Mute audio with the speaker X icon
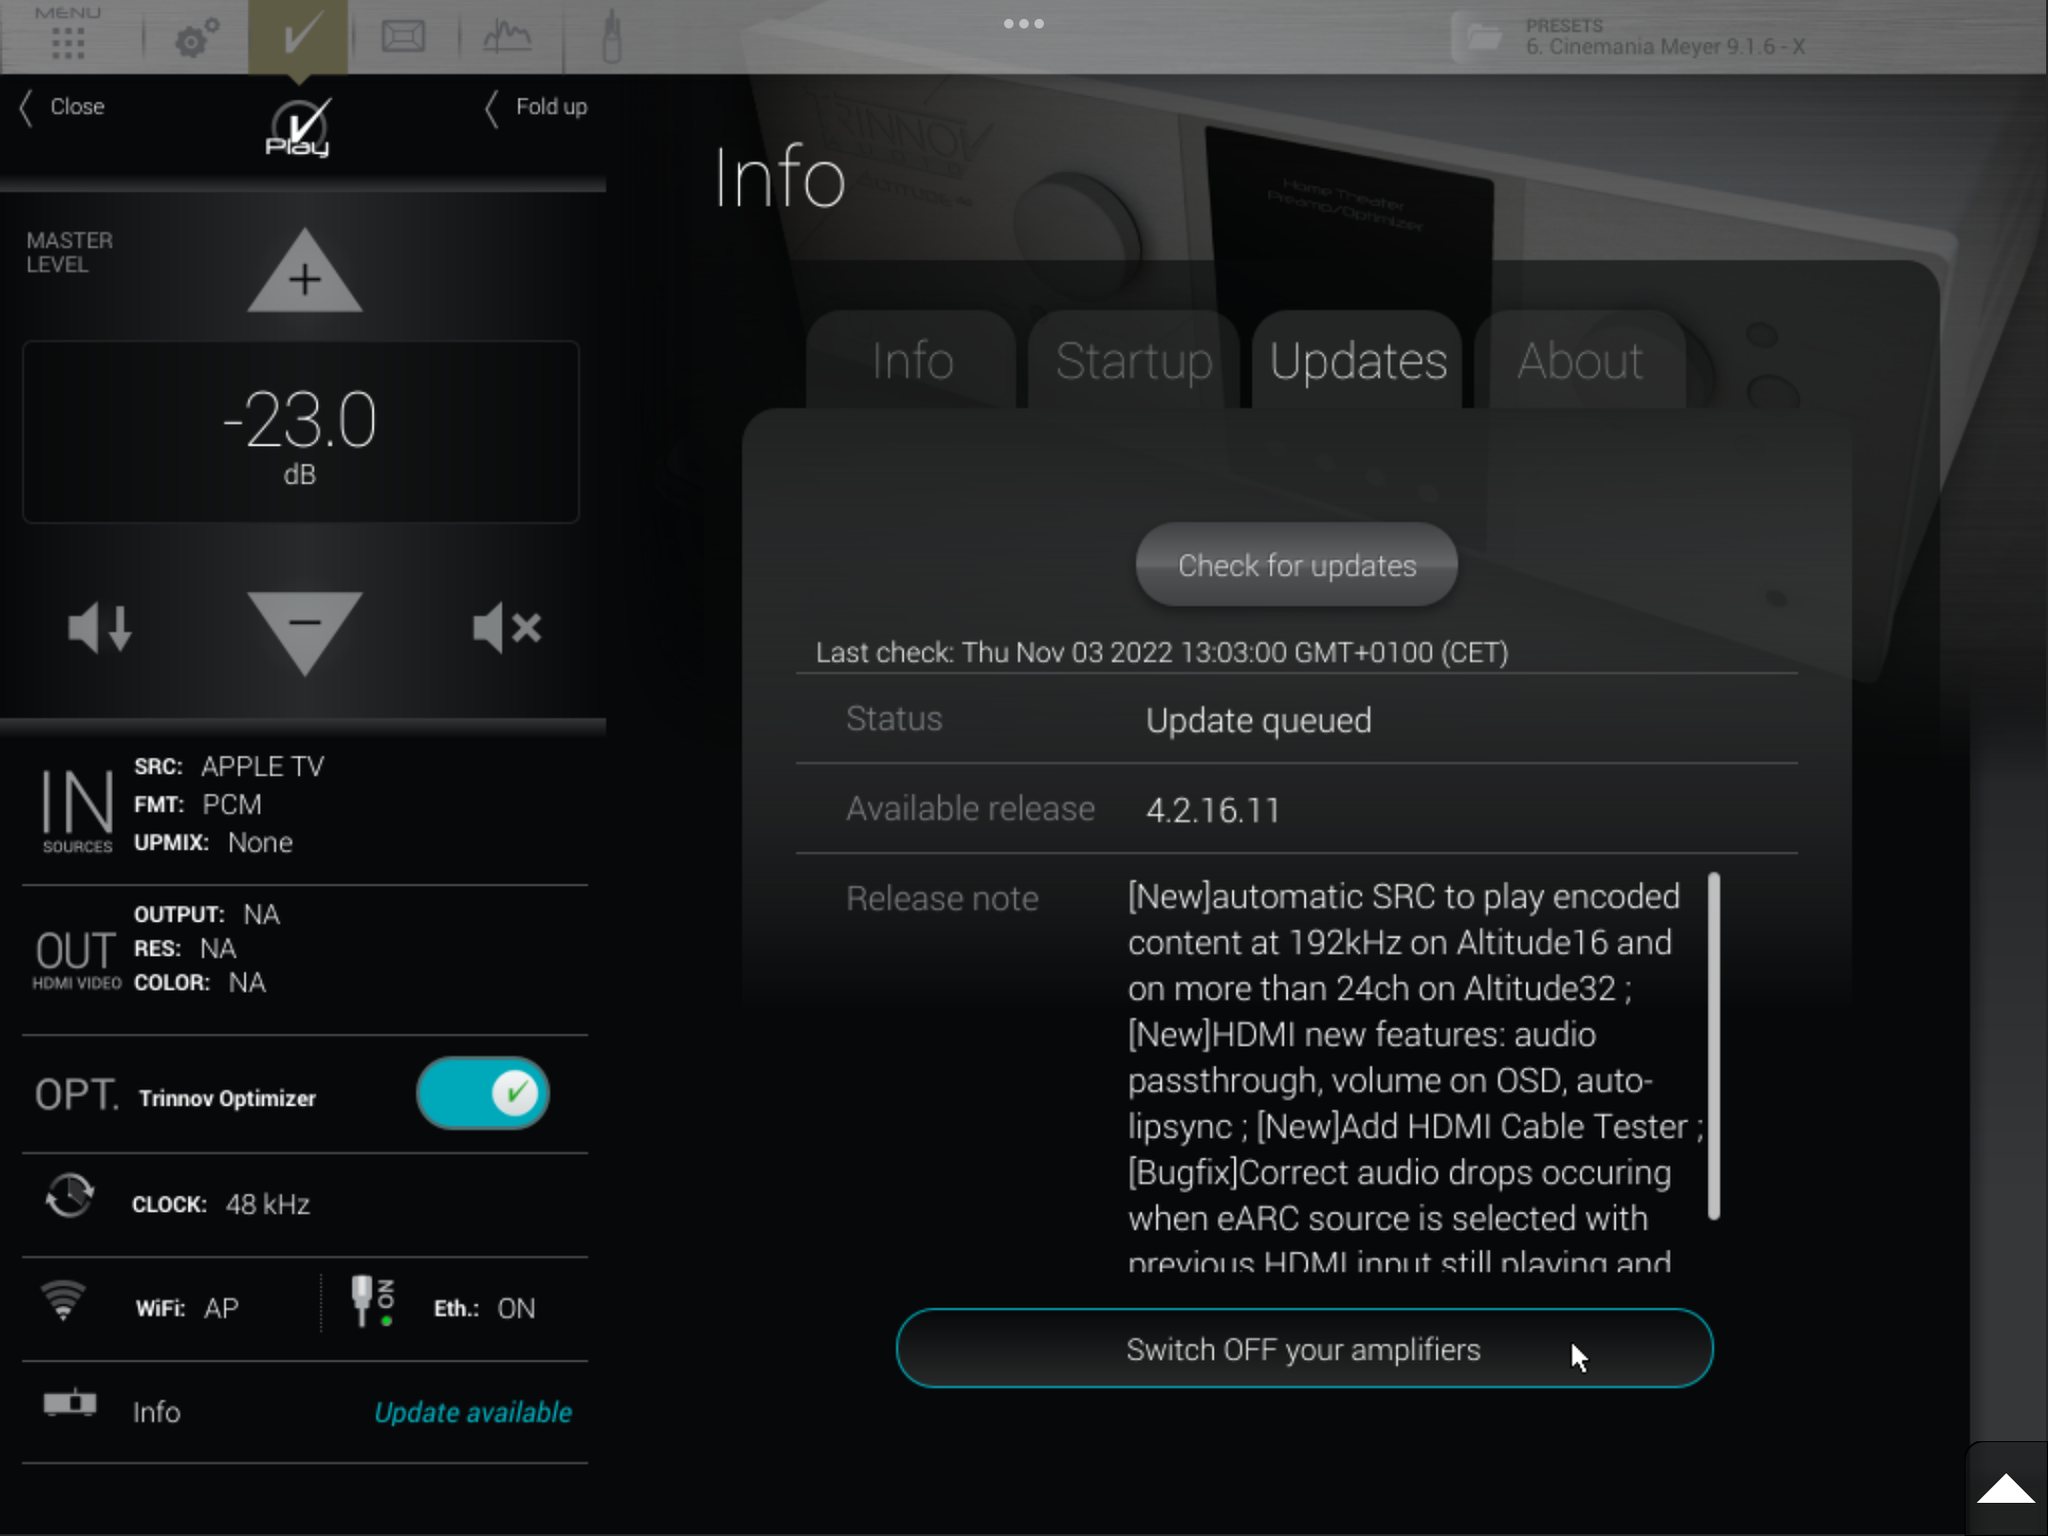 [507, 628]
